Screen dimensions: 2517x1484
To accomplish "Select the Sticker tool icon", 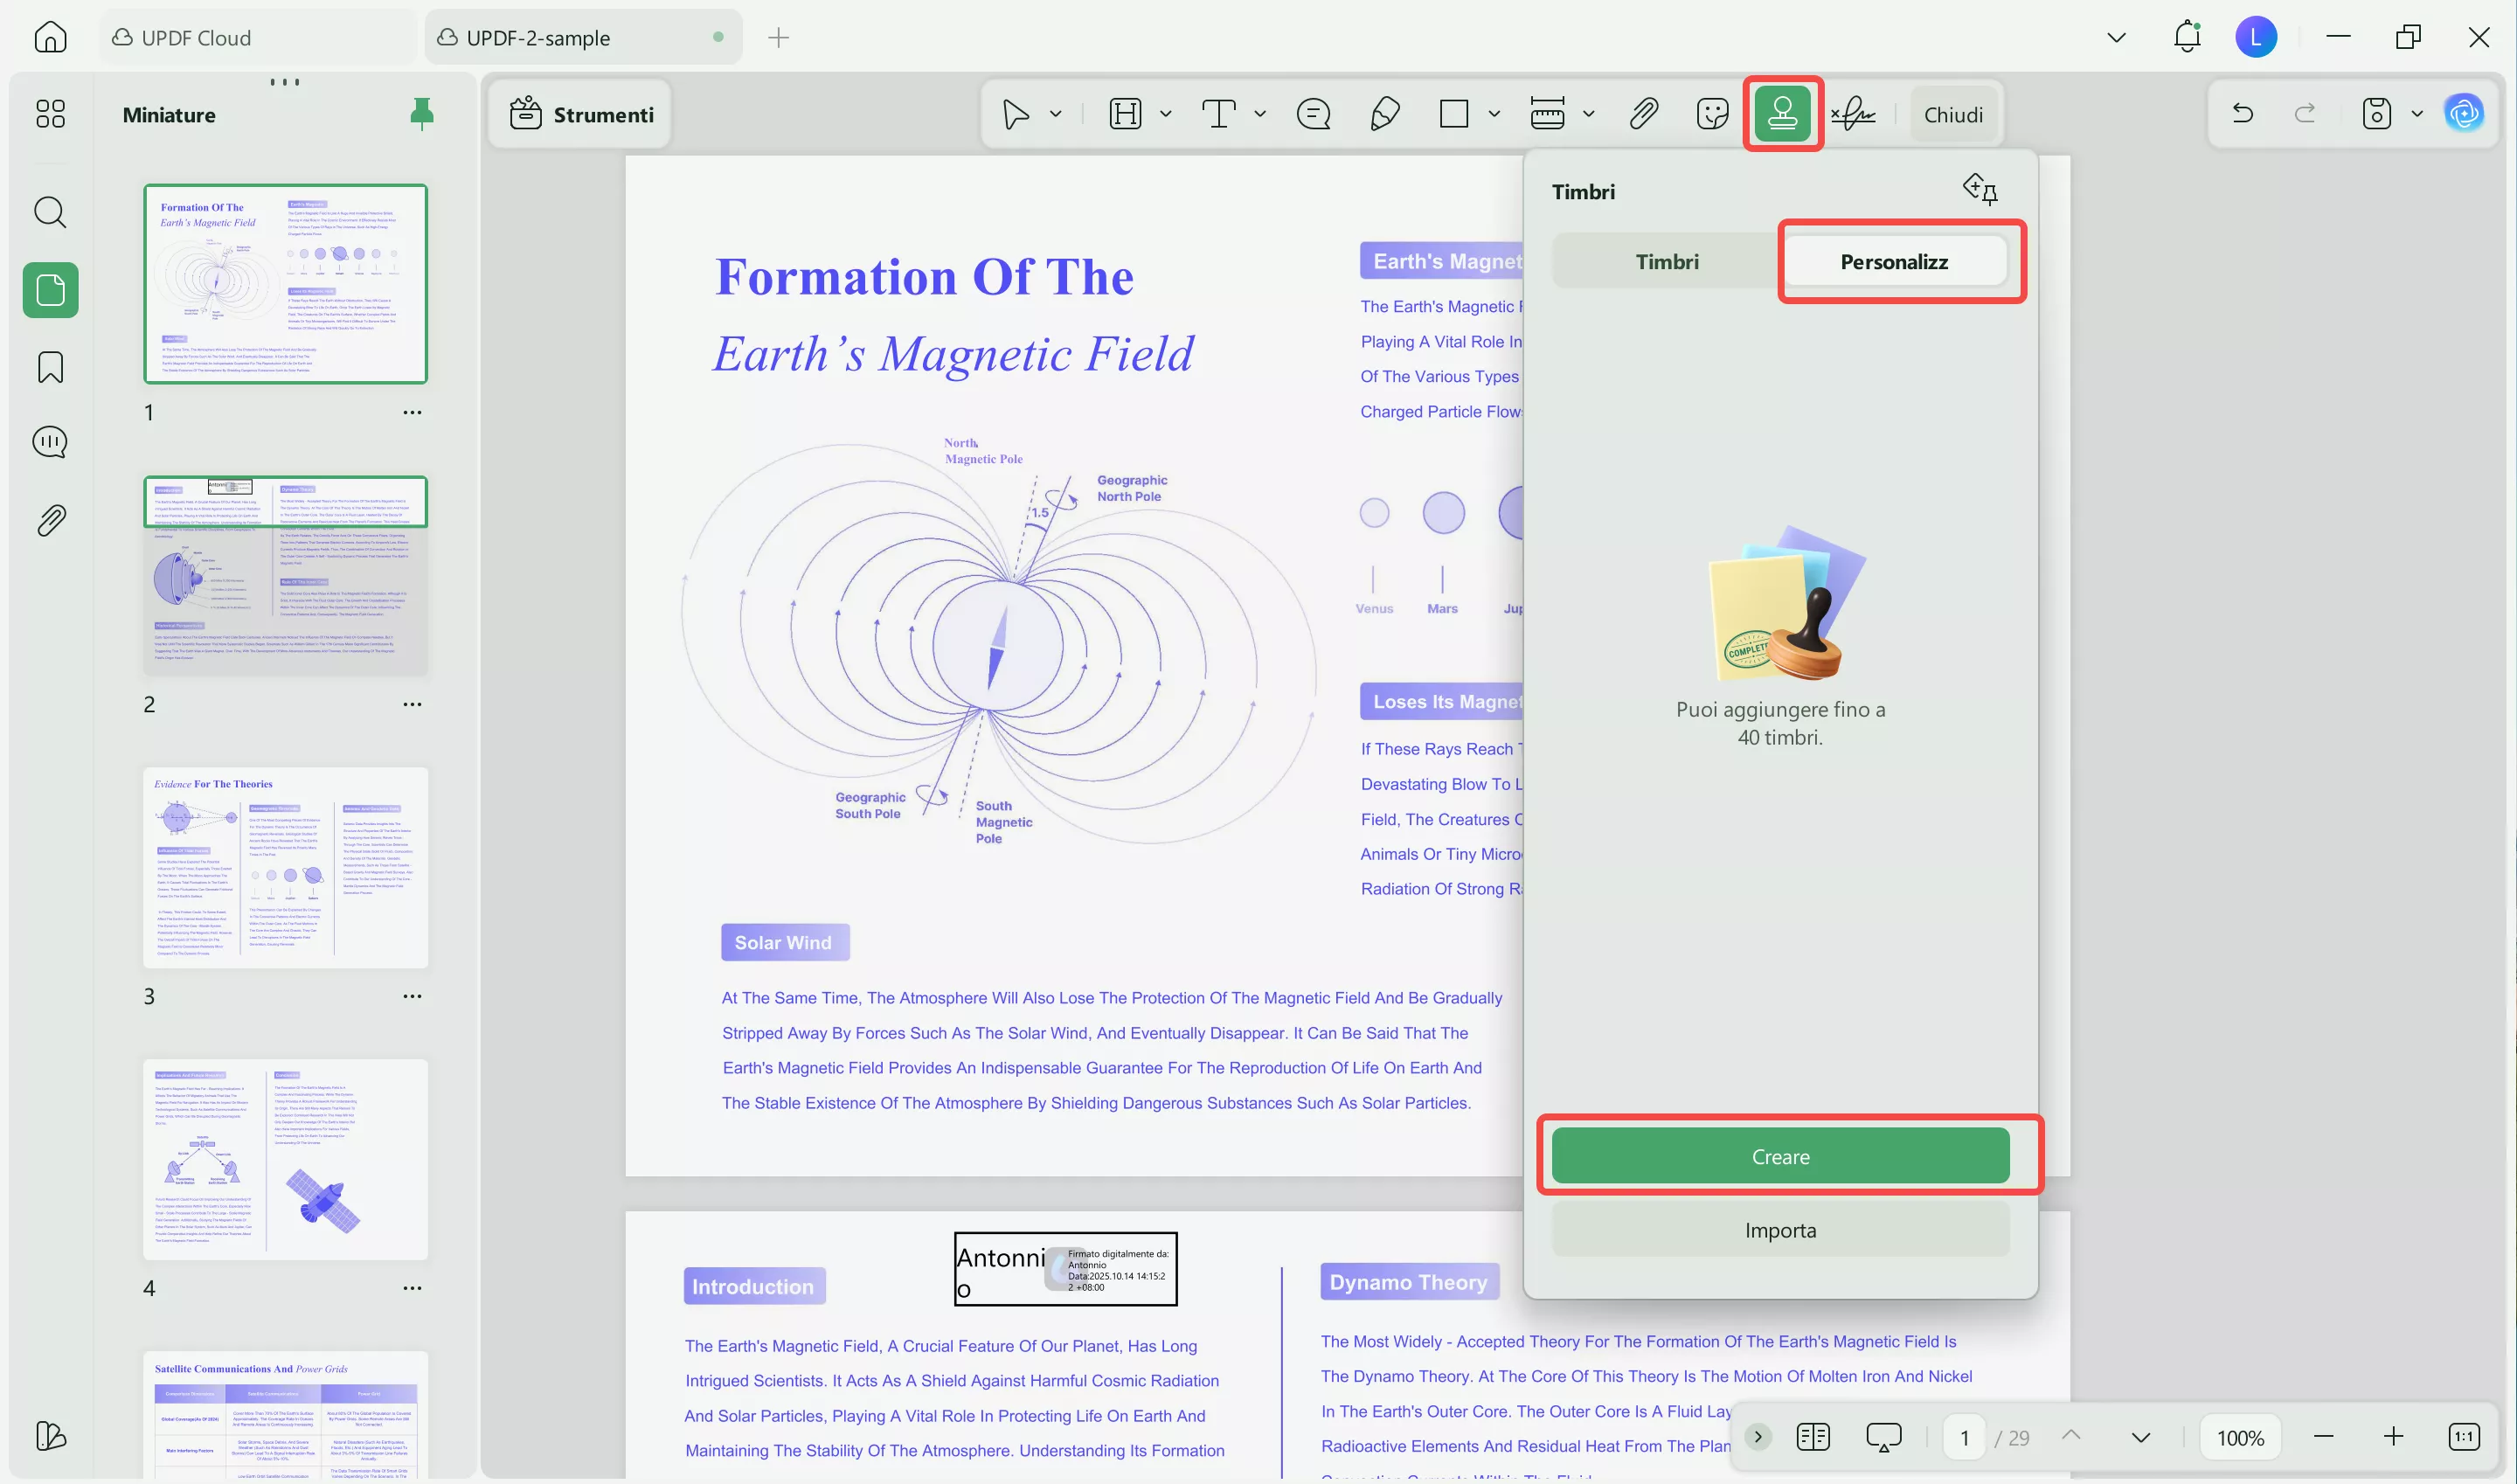I will coord(1712,114).
